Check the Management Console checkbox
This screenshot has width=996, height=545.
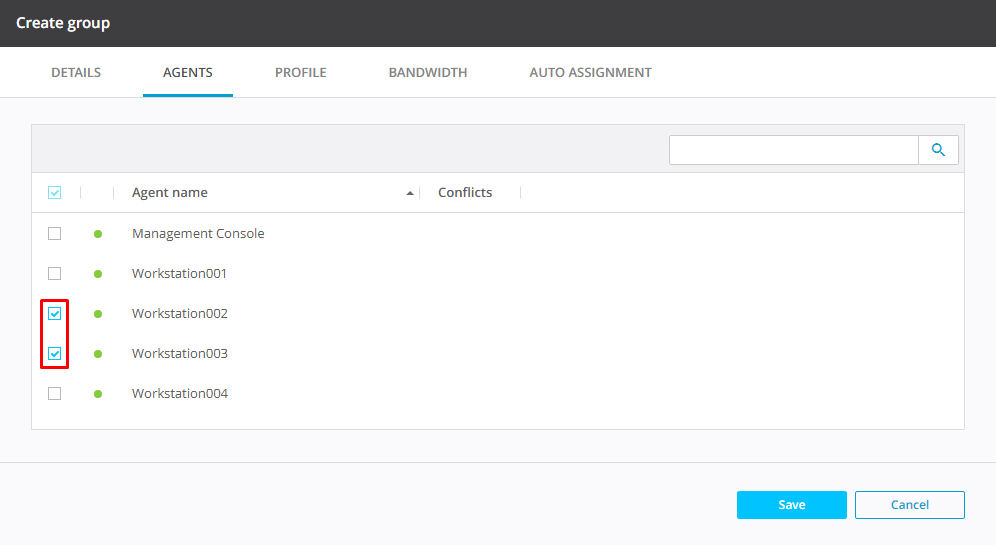point(55,234)
